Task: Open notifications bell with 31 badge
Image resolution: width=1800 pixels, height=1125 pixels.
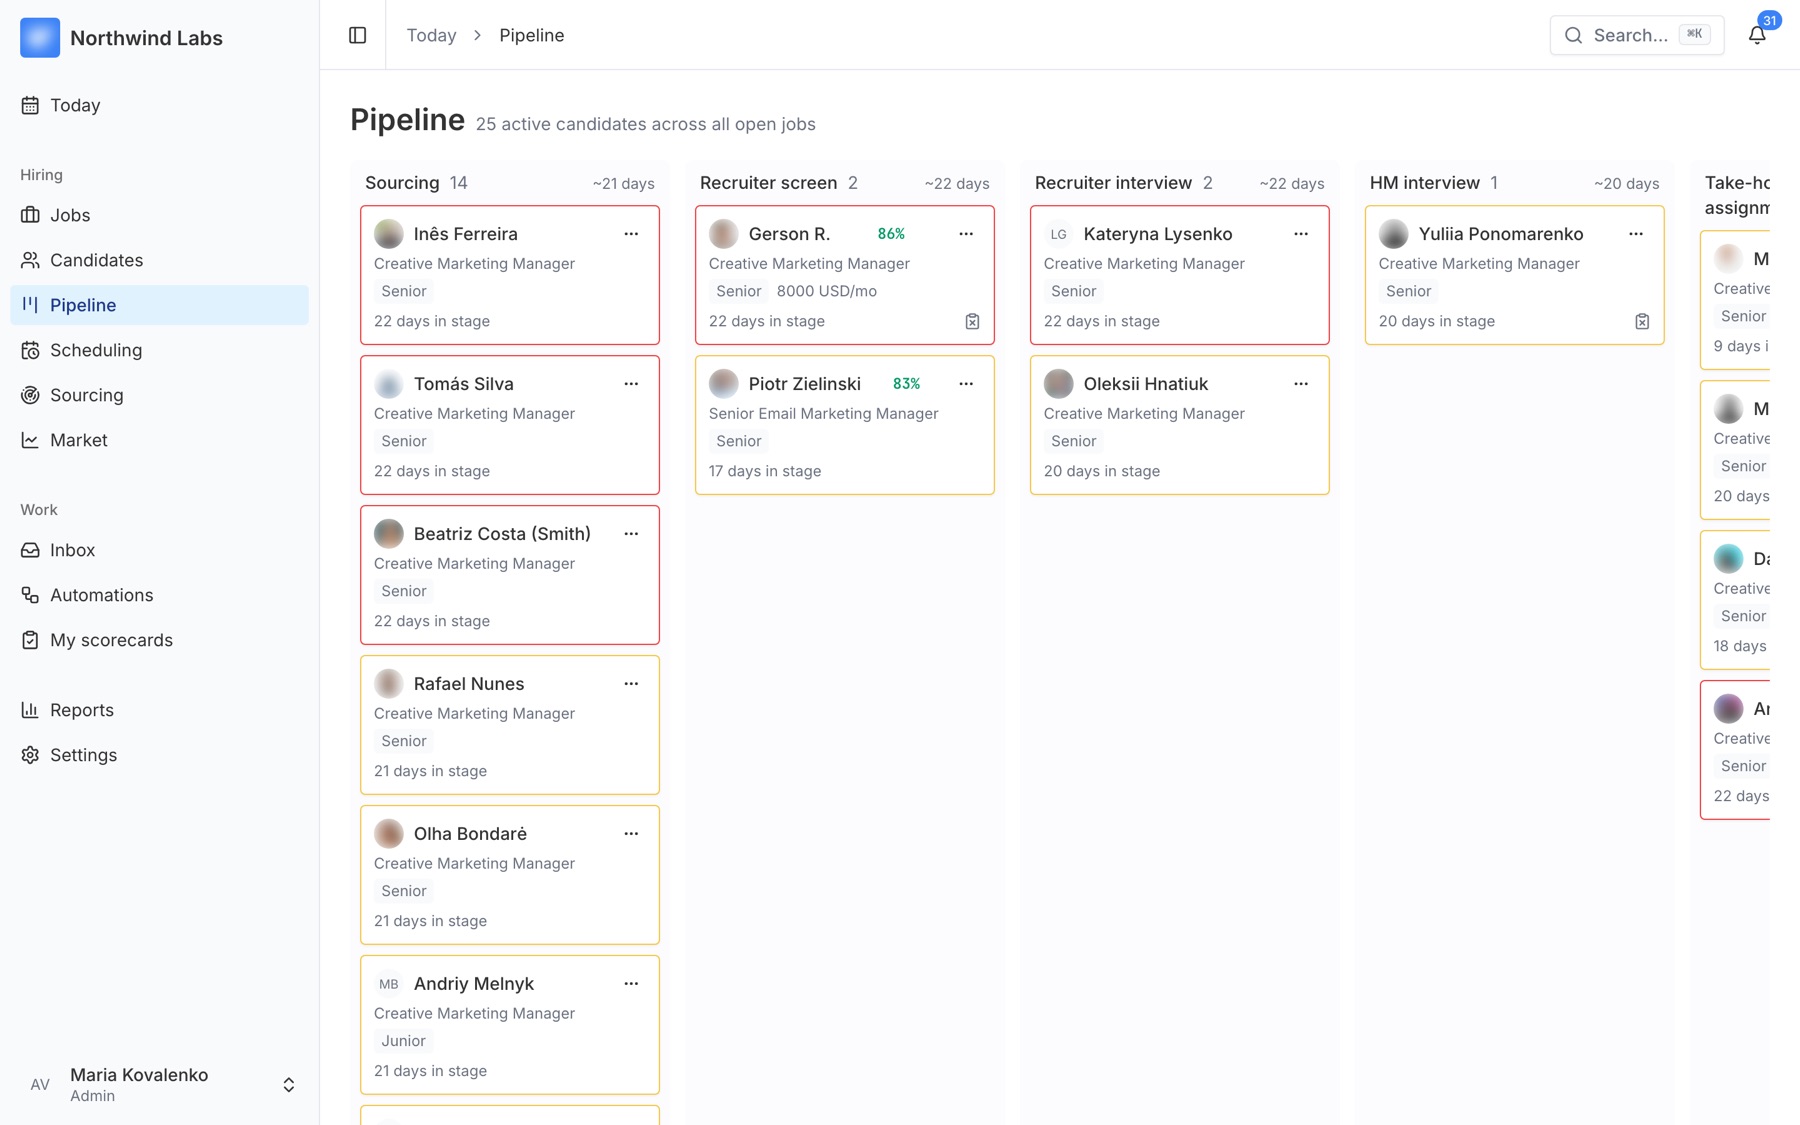Action: pyautogui.click(x=1757, y=35)
